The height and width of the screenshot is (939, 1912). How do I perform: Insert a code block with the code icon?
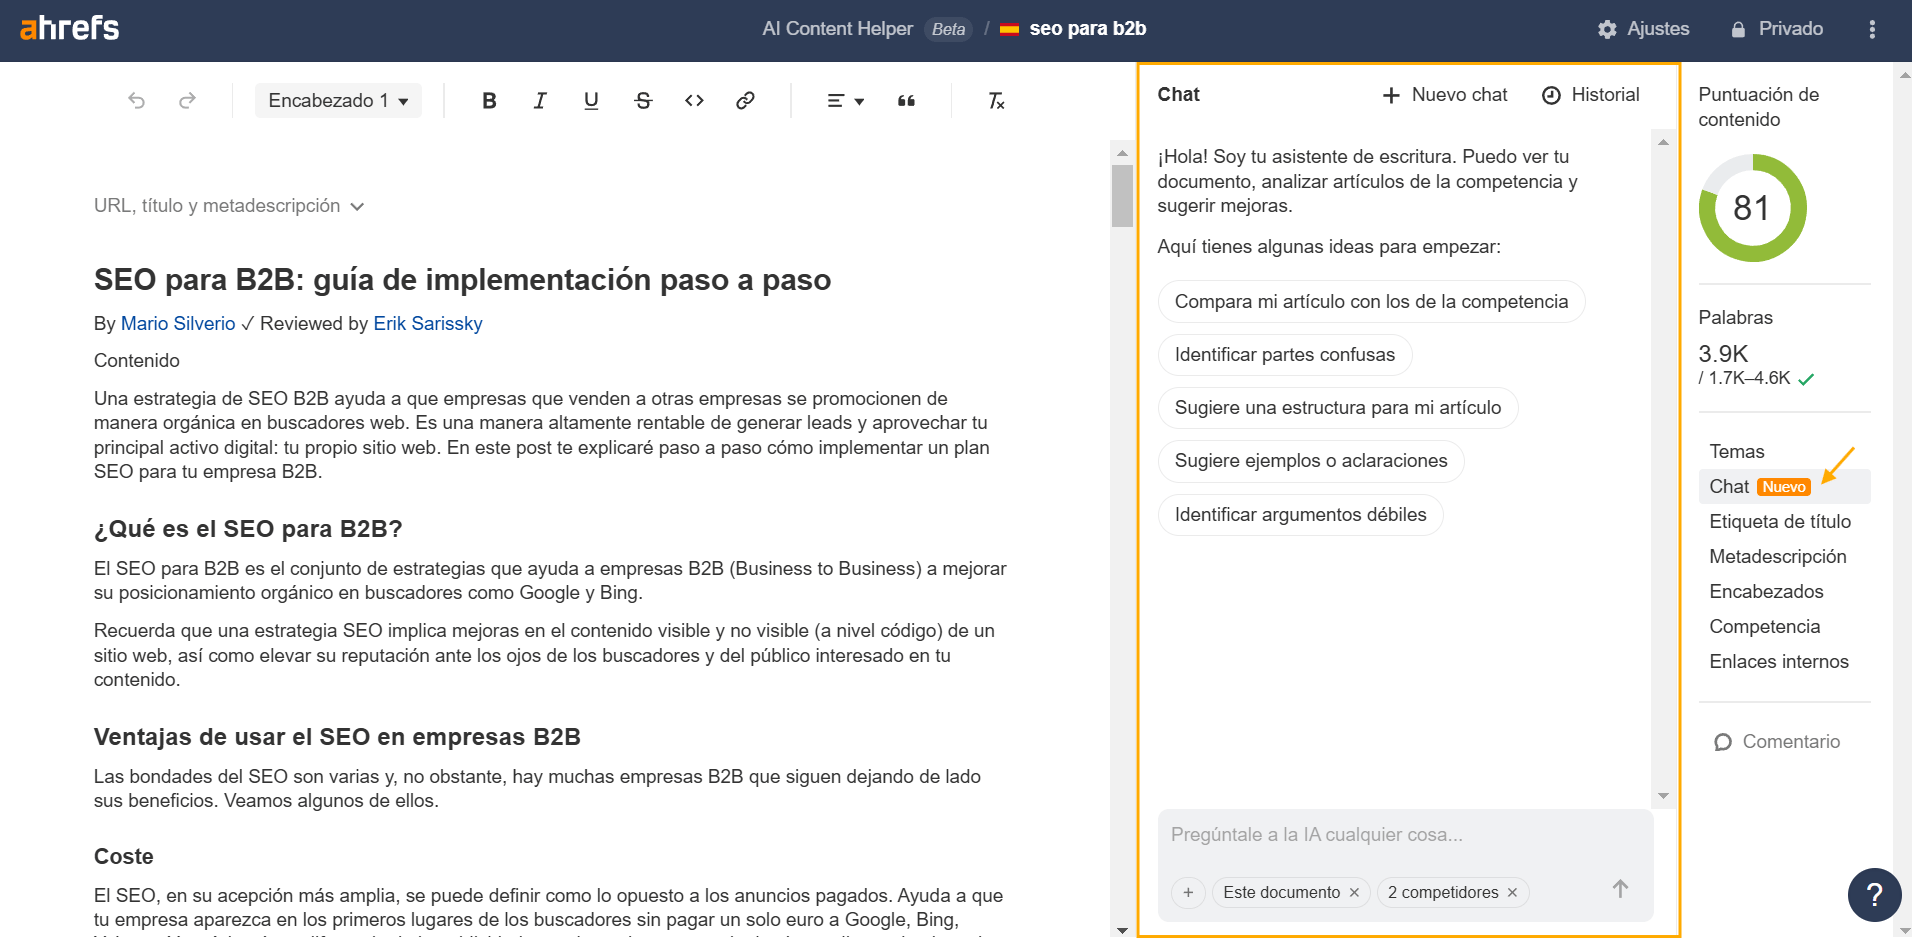point(694,101)
